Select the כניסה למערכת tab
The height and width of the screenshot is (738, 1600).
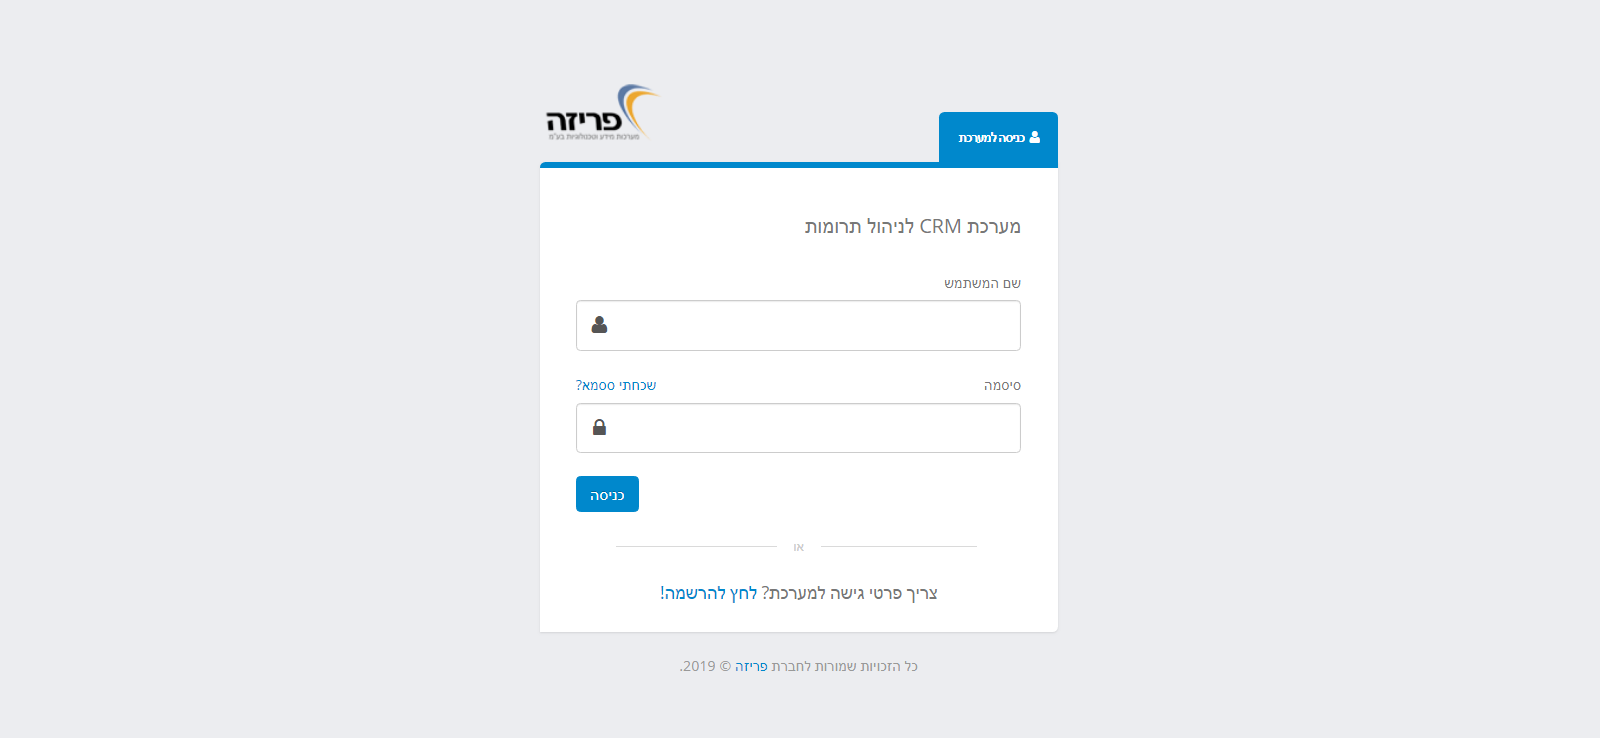coord(998,138)
